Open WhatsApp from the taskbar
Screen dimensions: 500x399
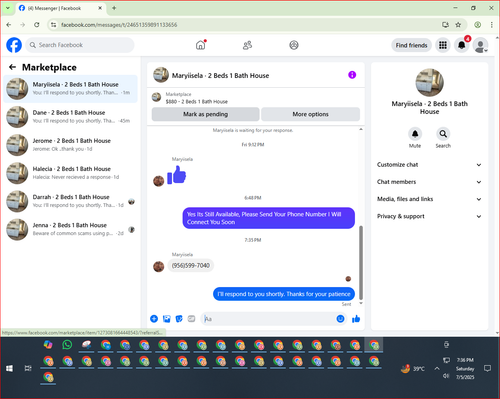tap(67, 345)
